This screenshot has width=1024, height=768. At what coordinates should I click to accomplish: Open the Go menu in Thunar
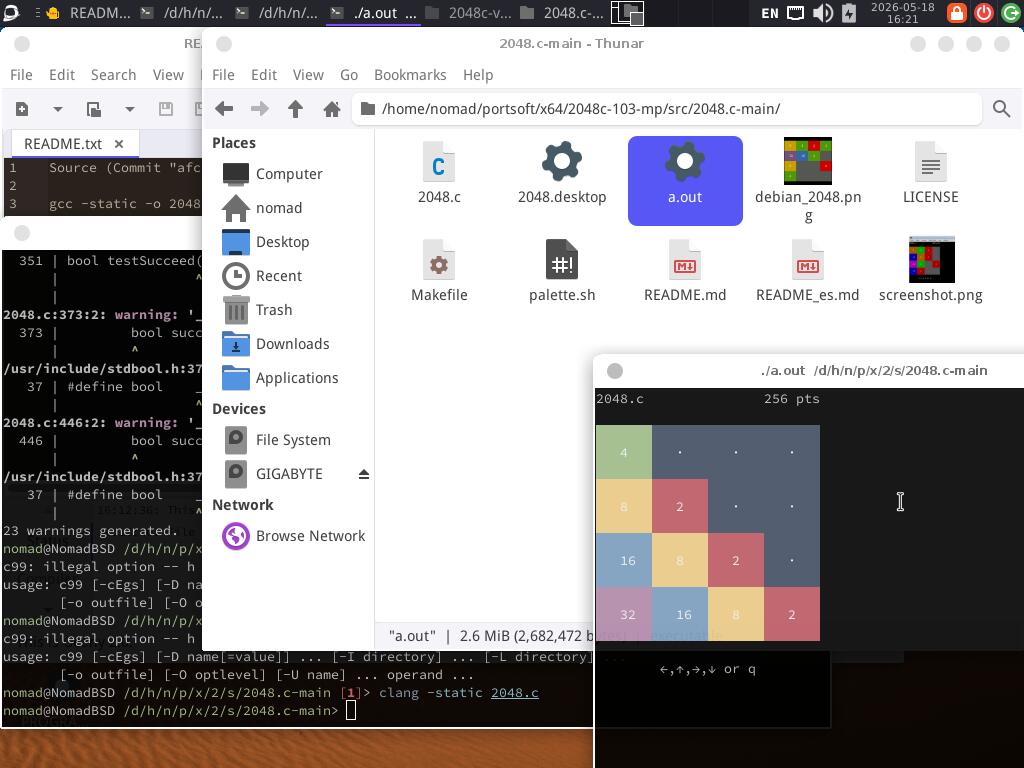(x=349, y=75)
